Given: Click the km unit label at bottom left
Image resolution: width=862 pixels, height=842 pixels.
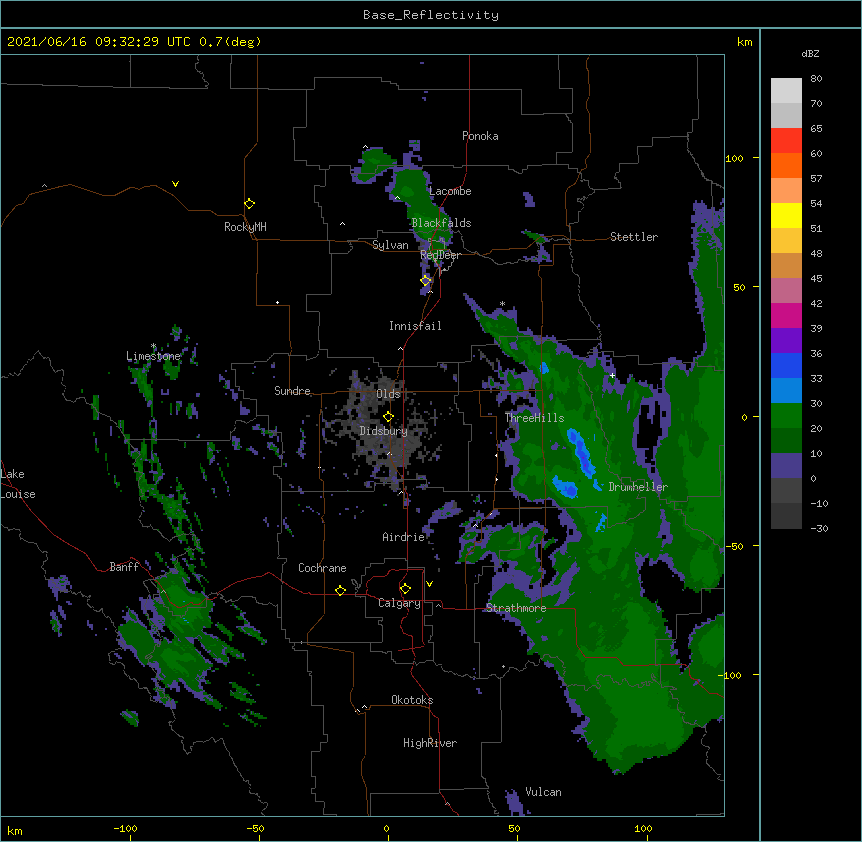Looking at the screenshot, I should (x=15, y=831).
